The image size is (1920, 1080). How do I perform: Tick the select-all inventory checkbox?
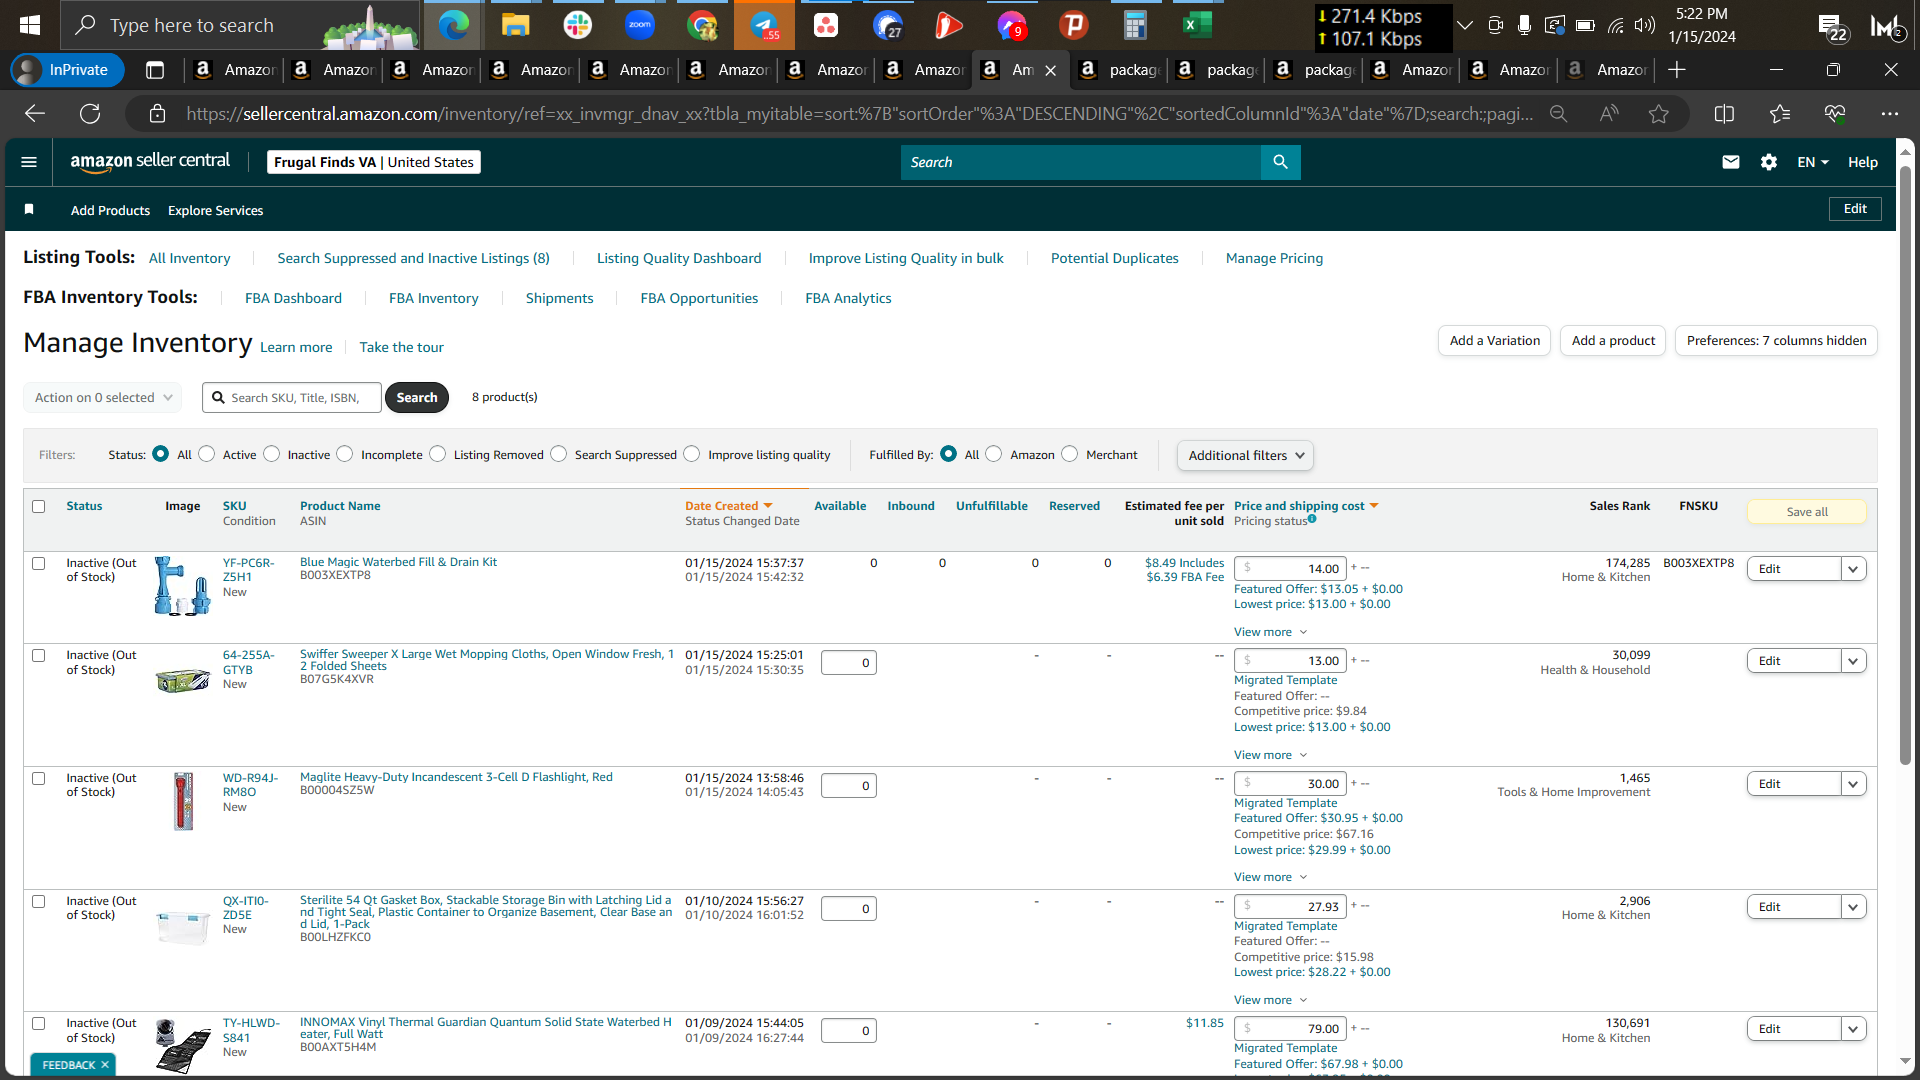coord(39,506)
